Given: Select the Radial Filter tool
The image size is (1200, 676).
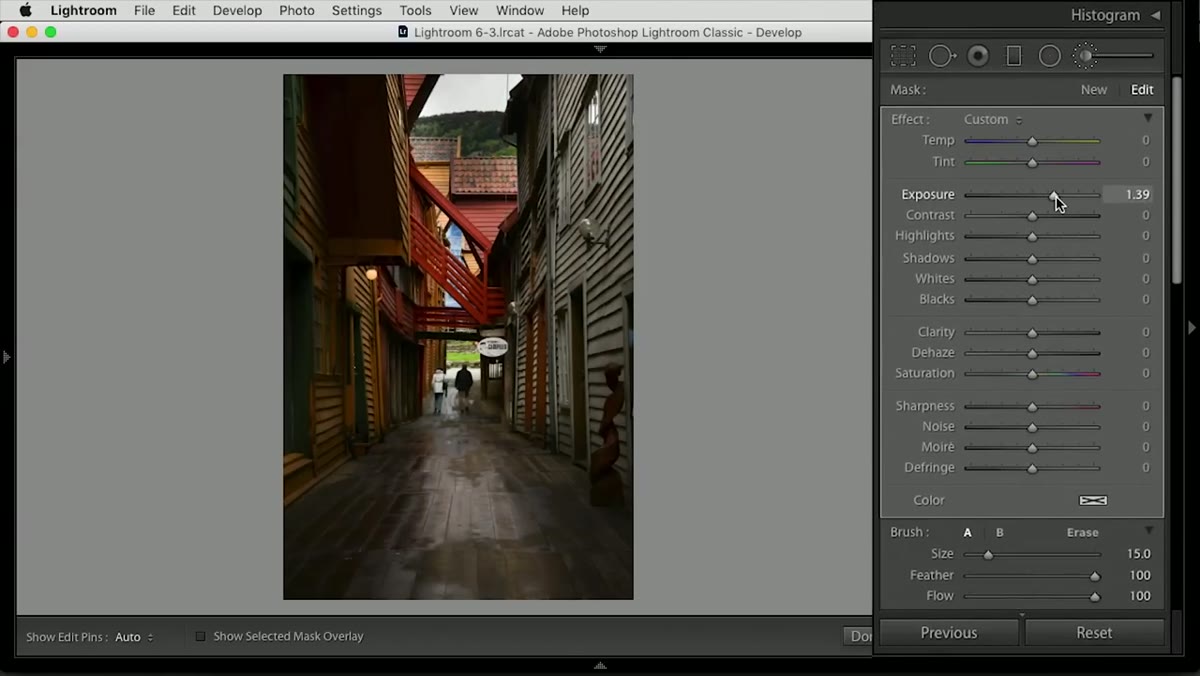Looking at the screenshot, I should (1049, 56).
